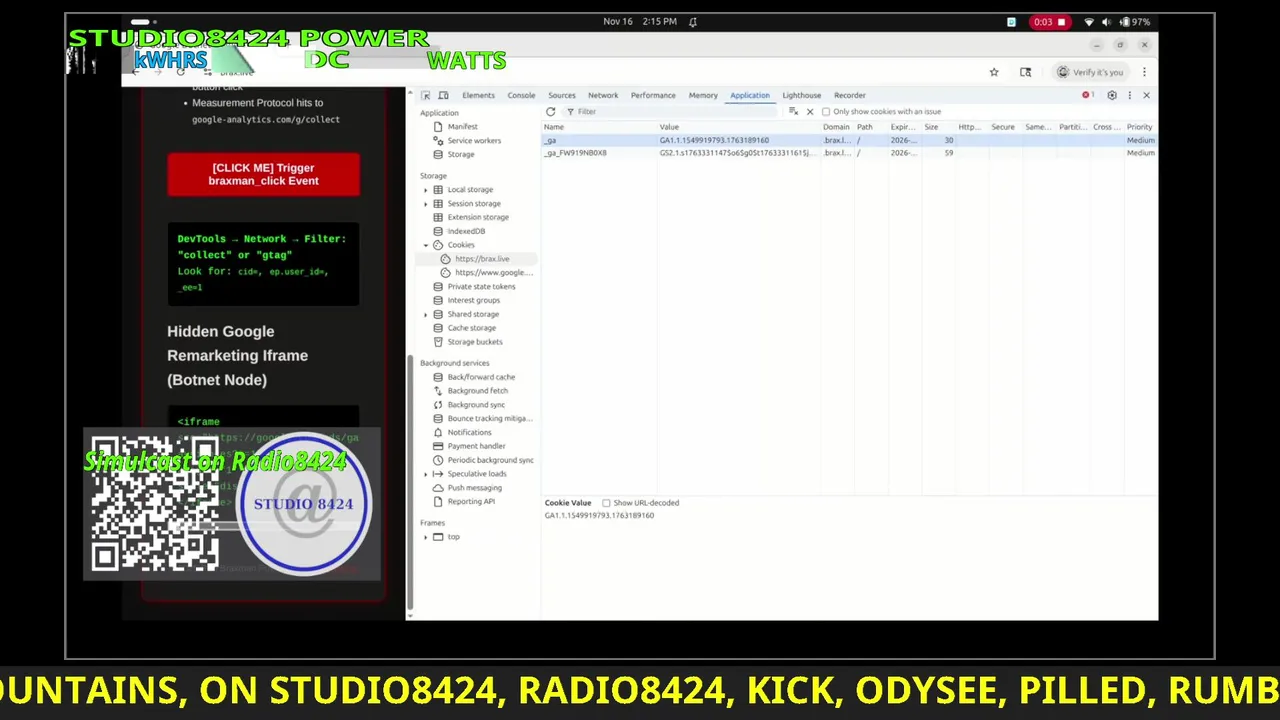
Task: Expand Speculative loads node
Action: pyautogui.click(x=426, y=474)
